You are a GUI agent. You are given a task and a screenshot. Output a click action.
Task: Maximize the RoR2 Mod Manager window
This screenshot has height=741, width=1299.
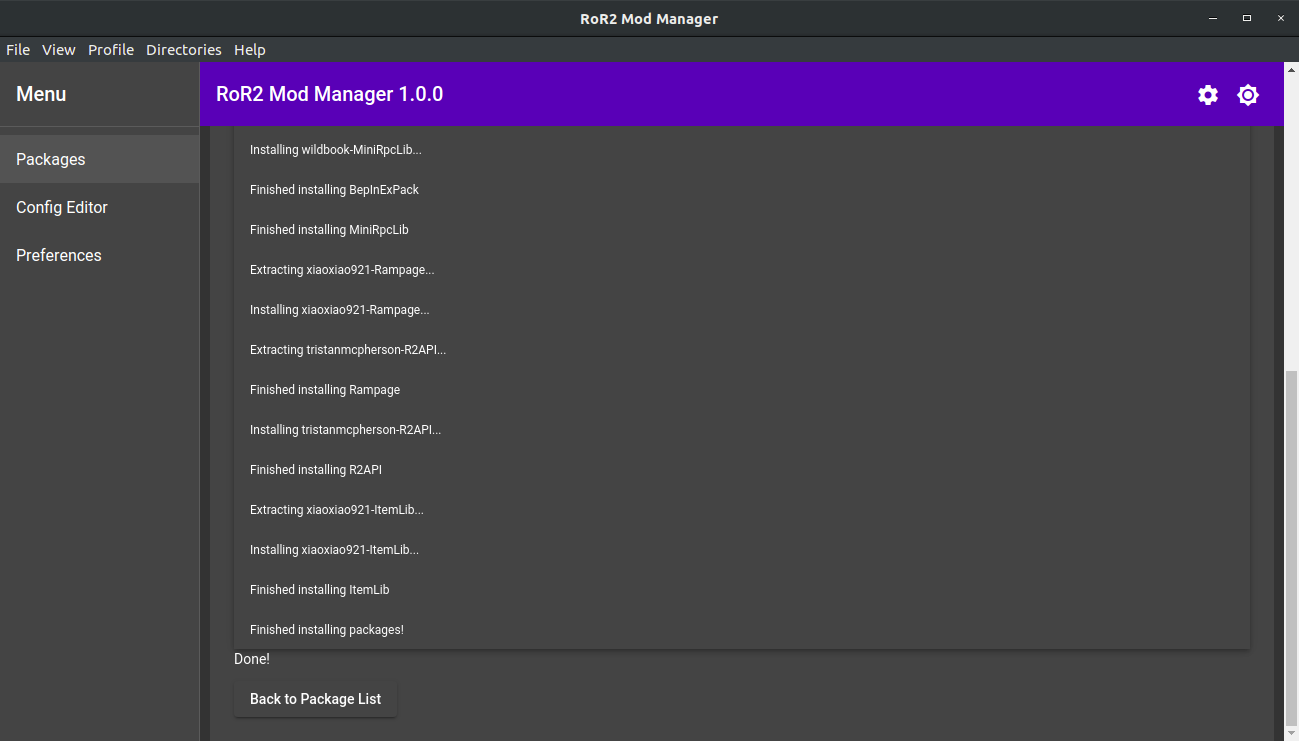click(1247, 18)
